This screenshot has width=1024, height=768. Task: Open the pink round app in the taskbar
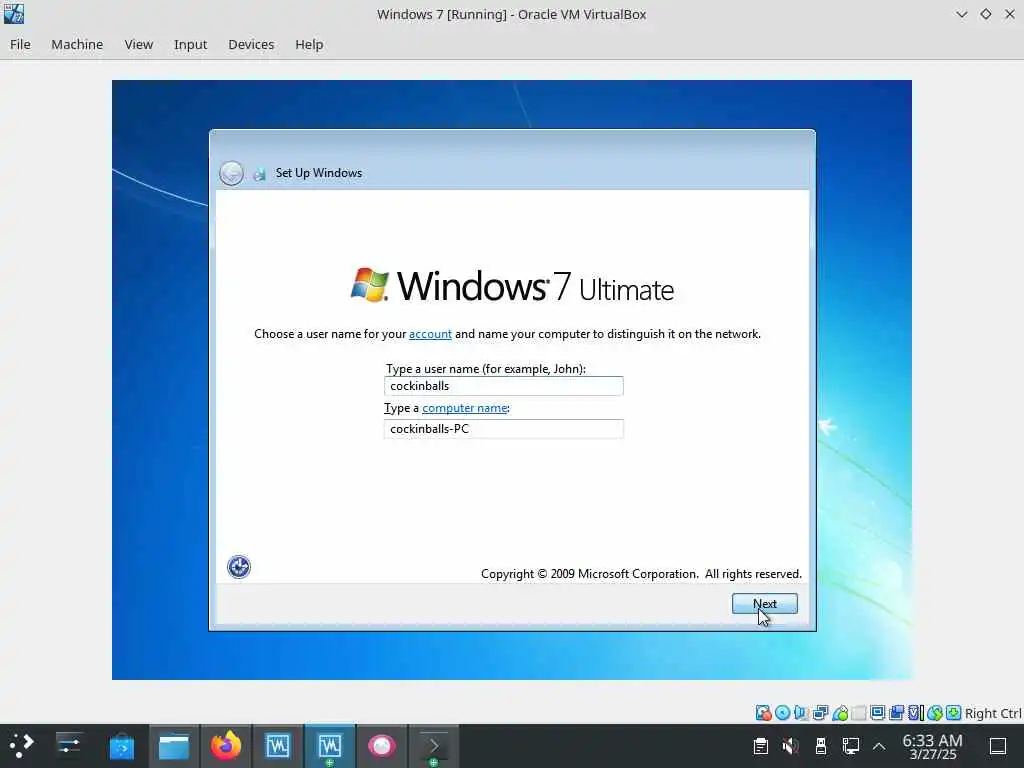point(381,746)
